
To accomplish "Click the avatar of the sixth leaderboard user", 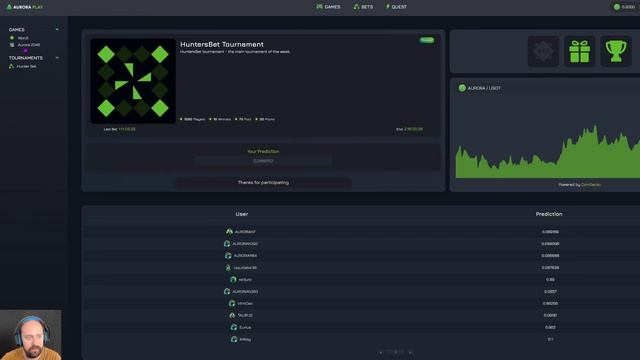I will coord(227,291).
